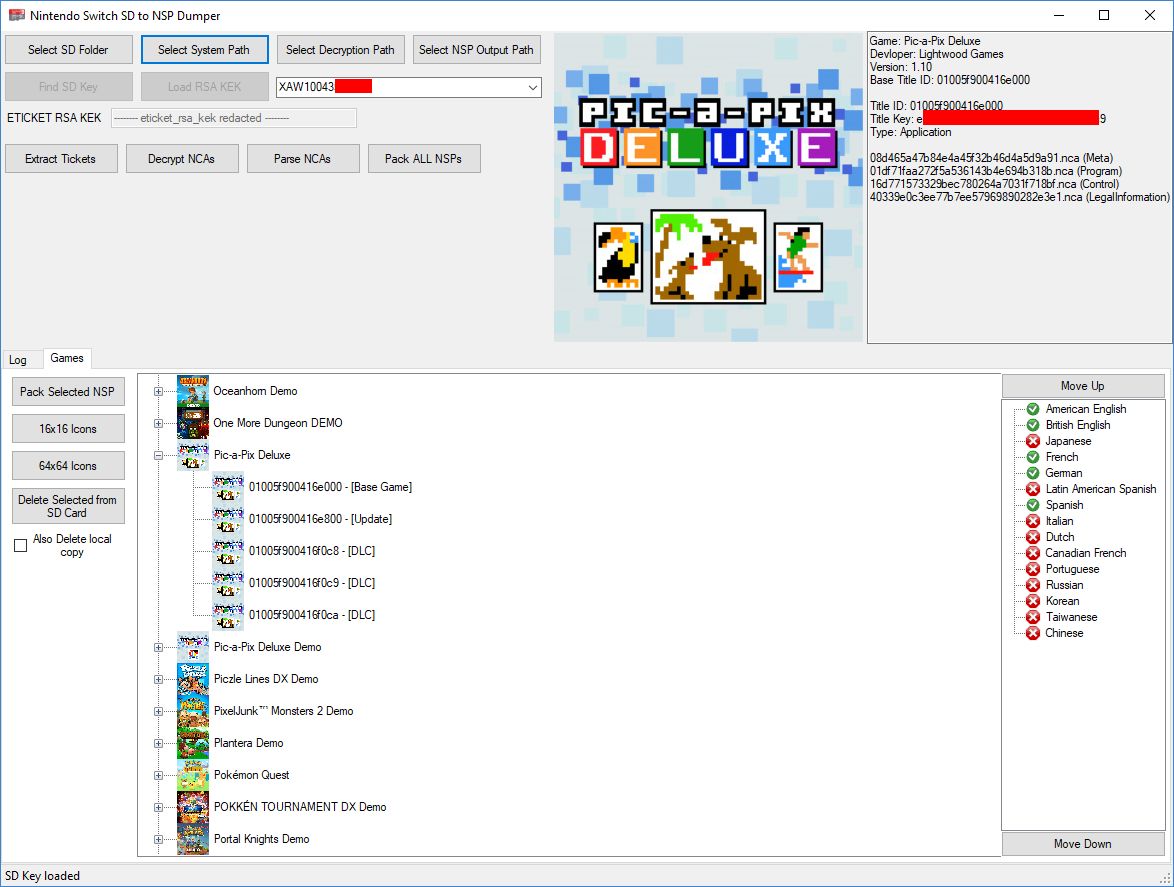Click Select NSP Output Path button

point(477,50)
